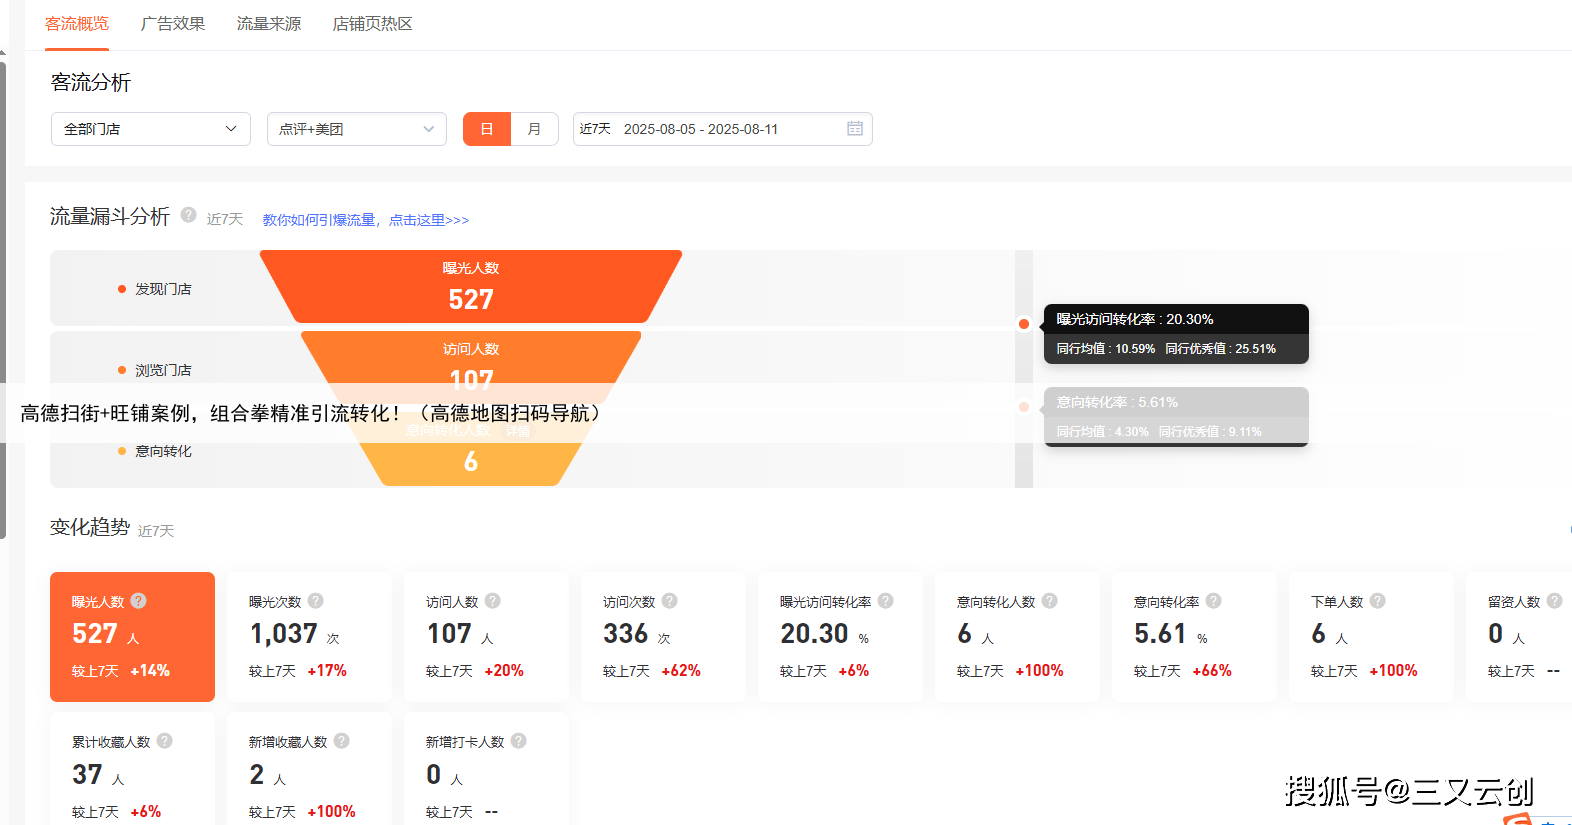Screen dimensions: 1572x825
Task: Open calendar icon in date range field
Action: click(855, 129)
